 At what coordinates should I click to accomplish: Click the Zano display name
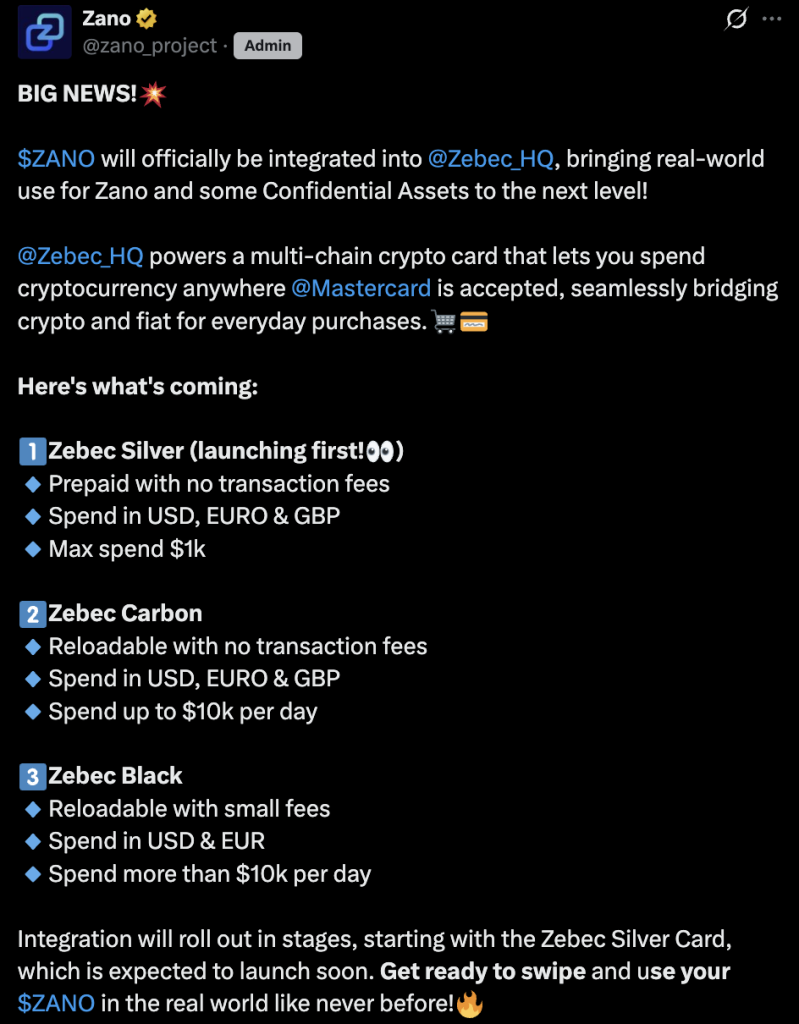[x=106, y=19]
